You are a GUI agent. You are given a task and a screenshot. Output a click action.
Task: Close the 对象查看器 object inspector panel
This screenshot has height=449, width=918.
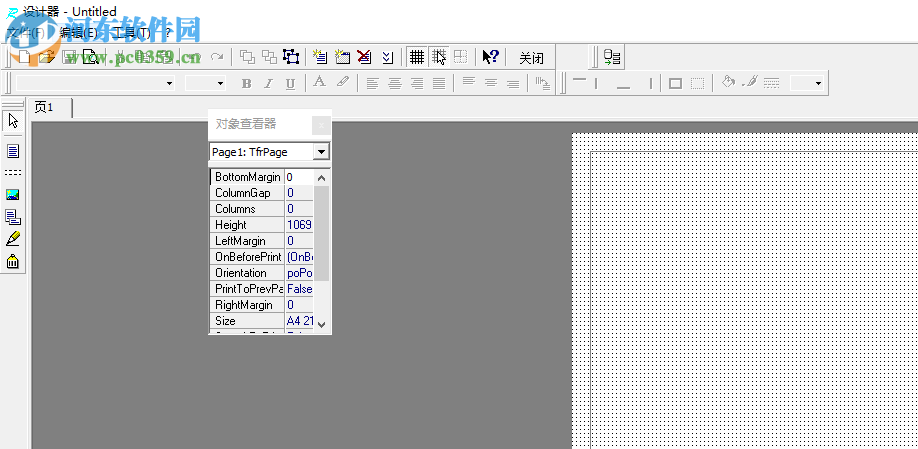[321, 125]
